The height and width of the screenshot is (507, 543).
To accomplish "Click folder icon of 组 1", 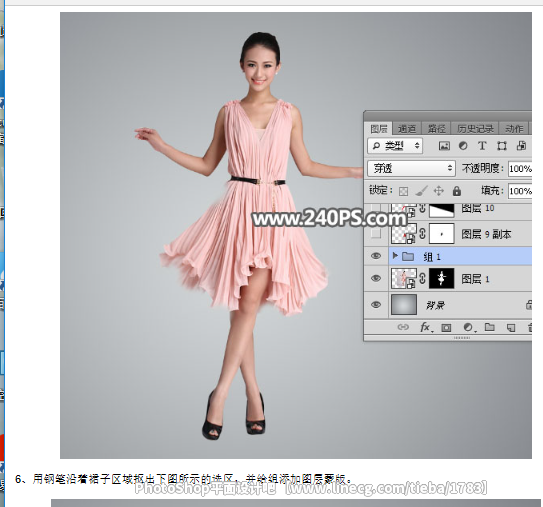I will pos(408,256).
